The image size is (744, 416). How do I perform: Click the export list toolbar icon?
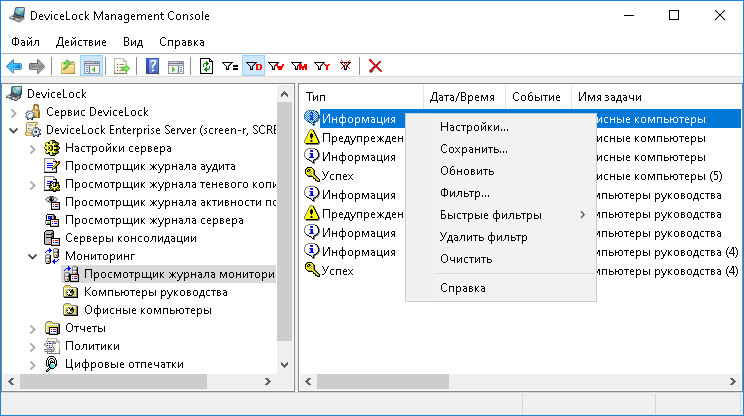point(122,67)
